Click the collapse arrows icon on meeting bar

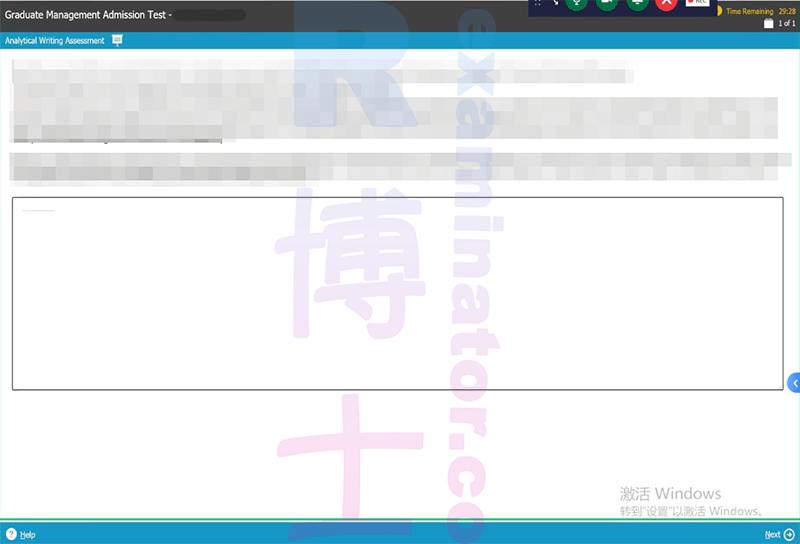tap(555, 3)
